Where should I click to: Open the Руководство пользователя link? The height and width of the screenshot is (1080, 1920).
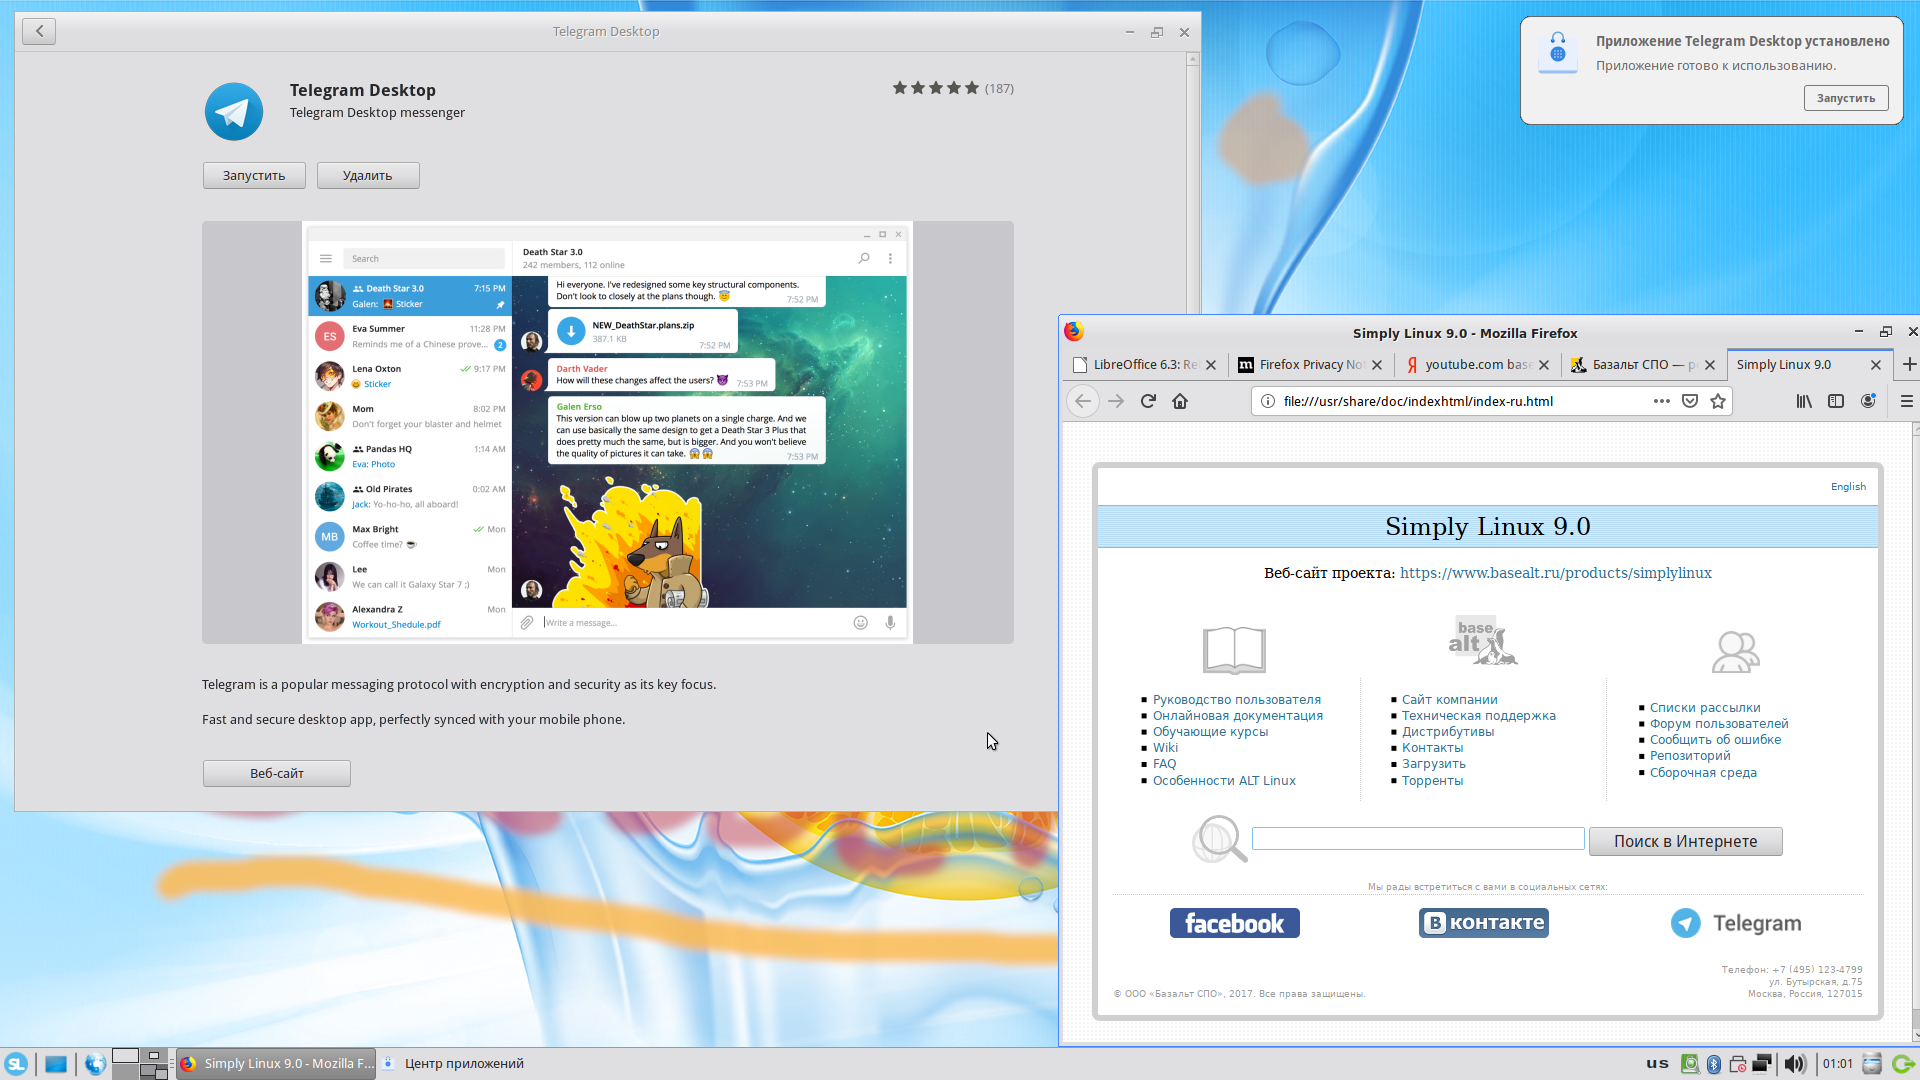(x=1236, y=700)
